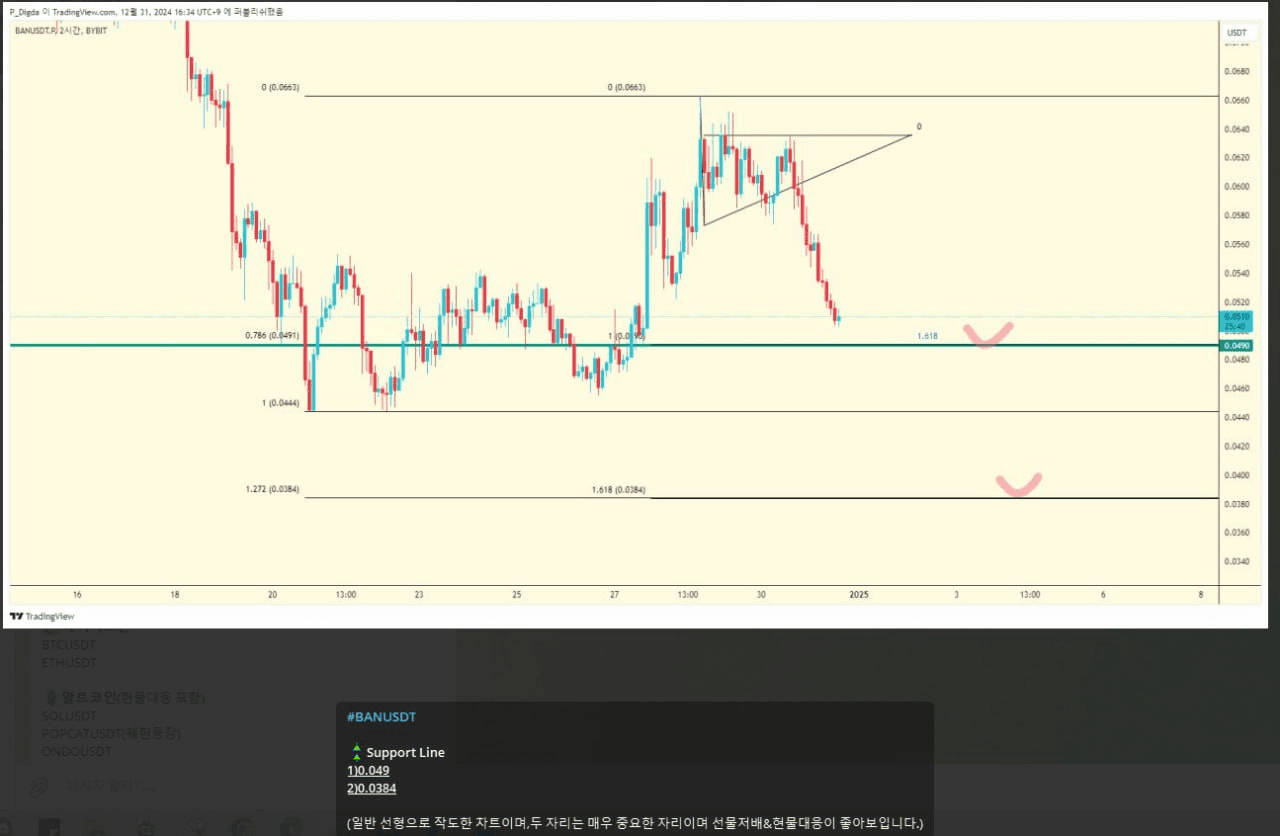Image resolution: width=1280 pixels, height=836 pixels.
Task: Click the Korean caption note sentence
Action: 635,824
